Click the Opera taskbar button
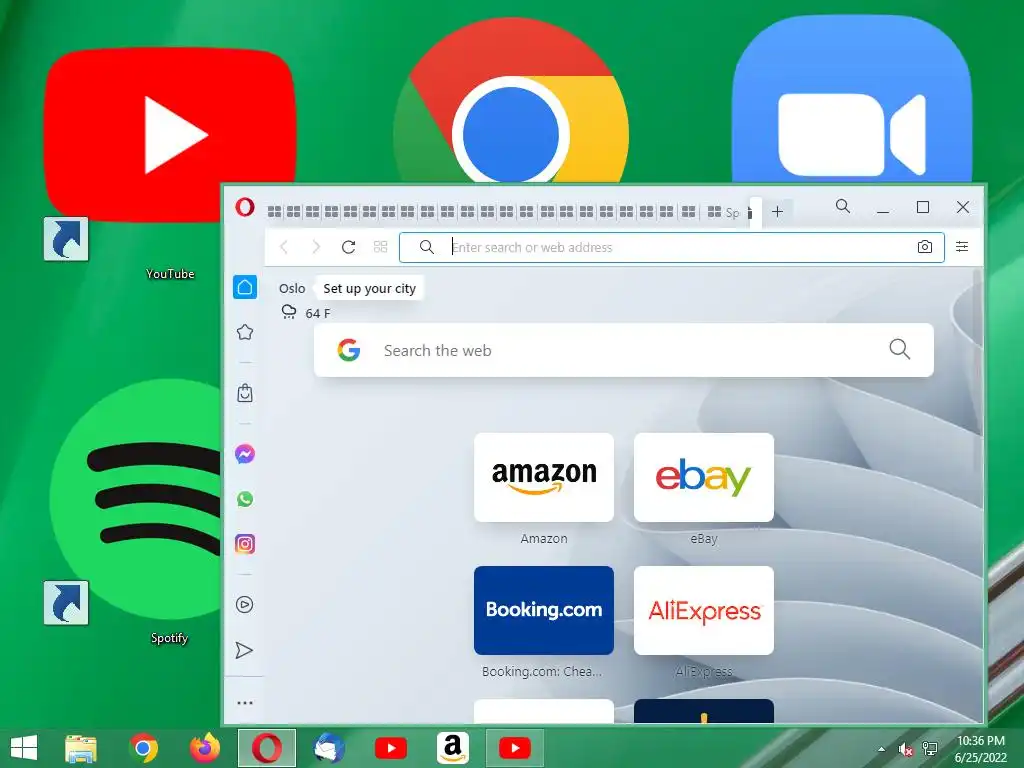Screen dimensions: 1024x768 click(x=266, y=748)
